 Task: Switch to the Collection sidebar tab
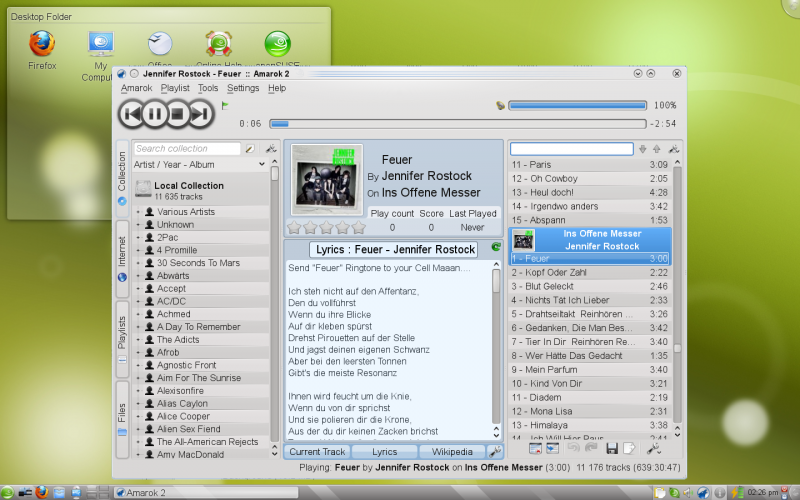click(122, 178)
